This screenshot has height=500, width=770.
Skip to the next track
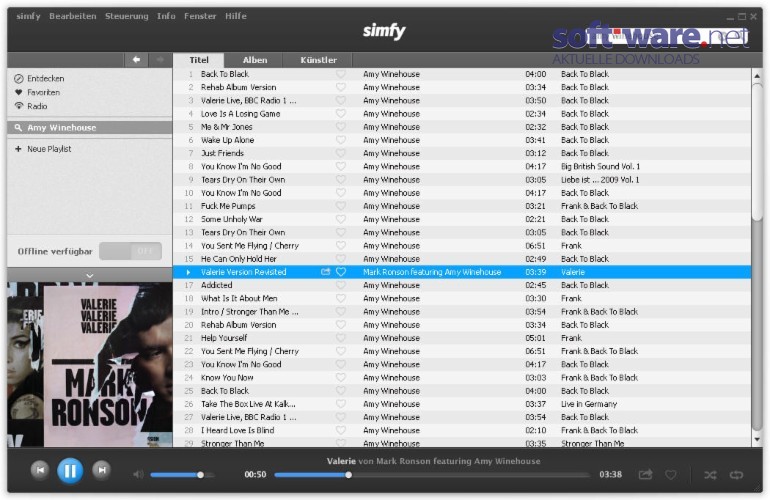coord(101,471)
